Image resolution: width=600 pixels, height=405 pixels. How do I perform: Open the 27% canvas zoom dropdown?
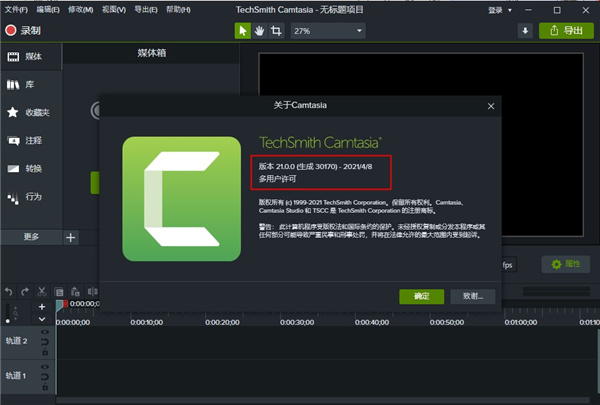(x=328, y=31)
